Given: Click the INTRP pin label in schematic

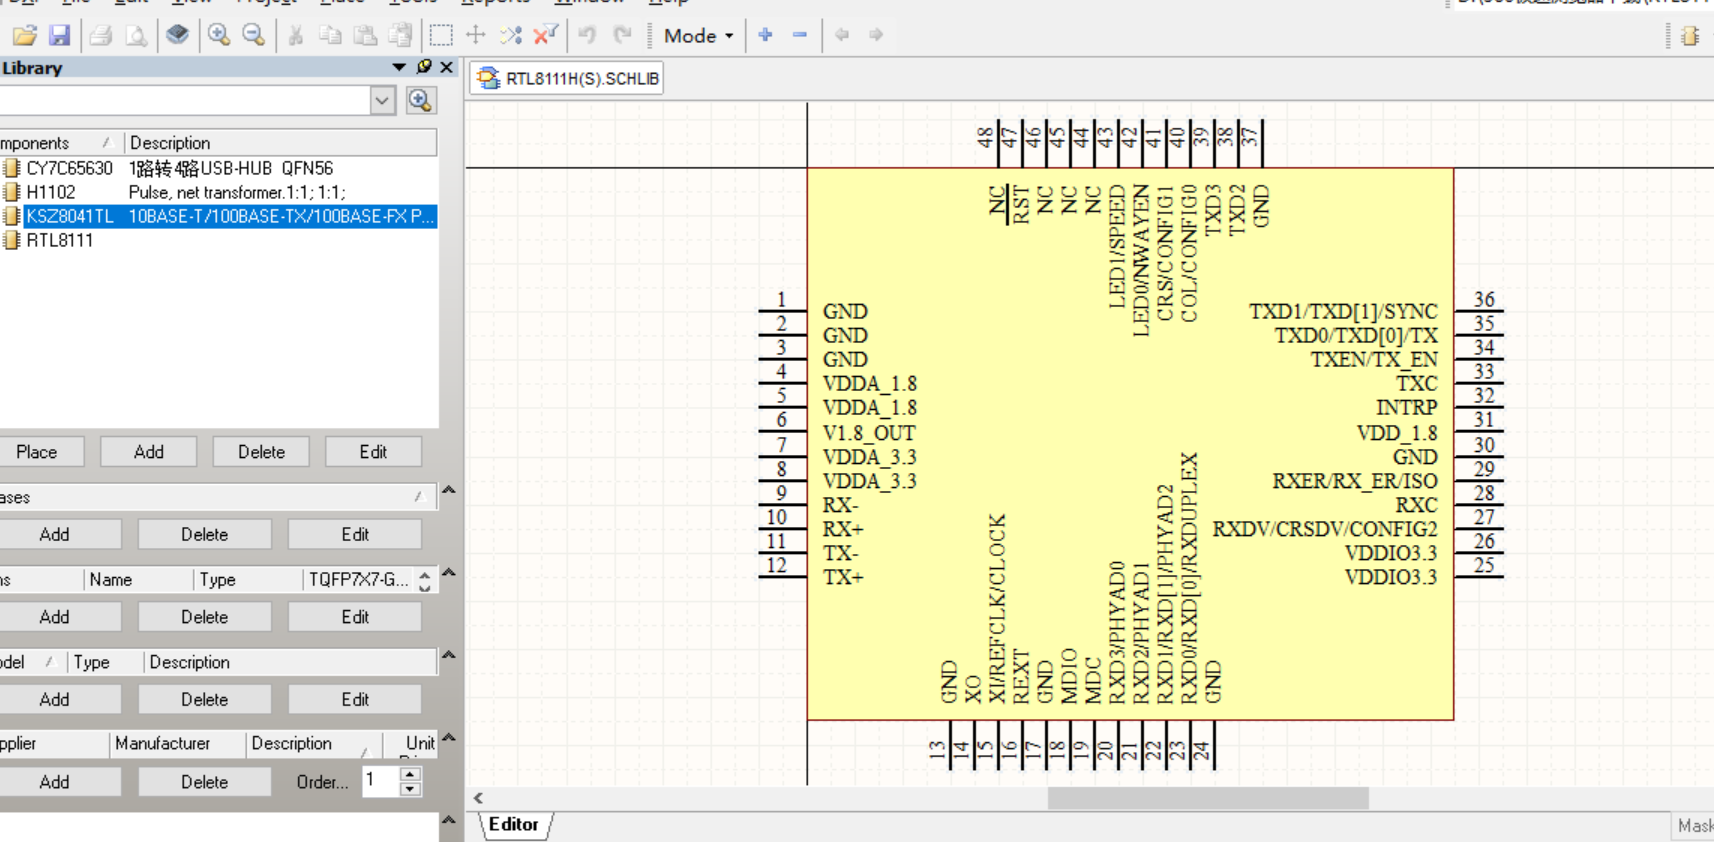Looking at the screenshot, I should coord(1406,408).
